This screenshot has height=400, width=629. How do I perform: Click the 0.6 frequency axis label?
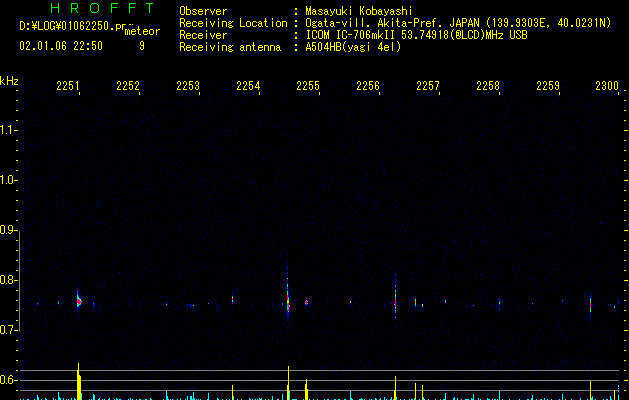(x=9, y=380)
